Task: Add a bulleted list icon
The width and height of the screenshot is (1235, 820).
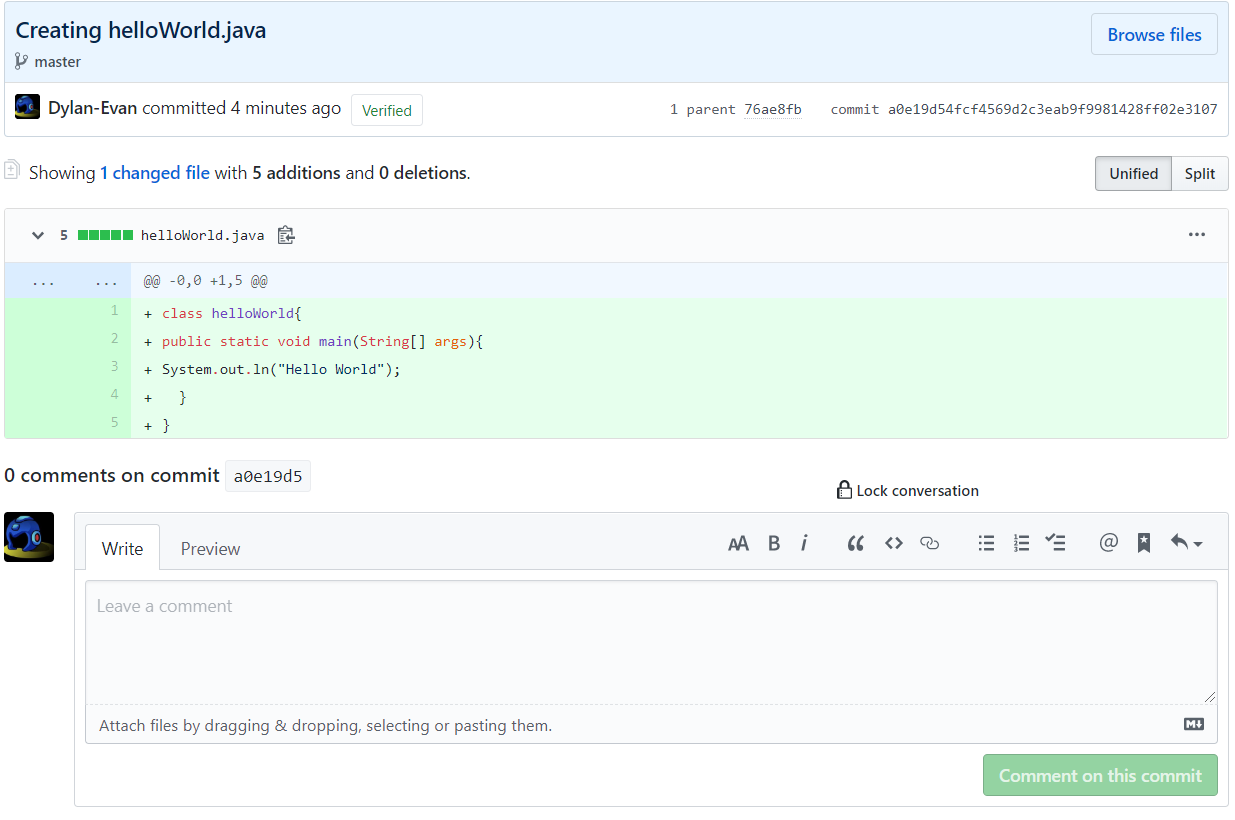Action: click(986, 543)
